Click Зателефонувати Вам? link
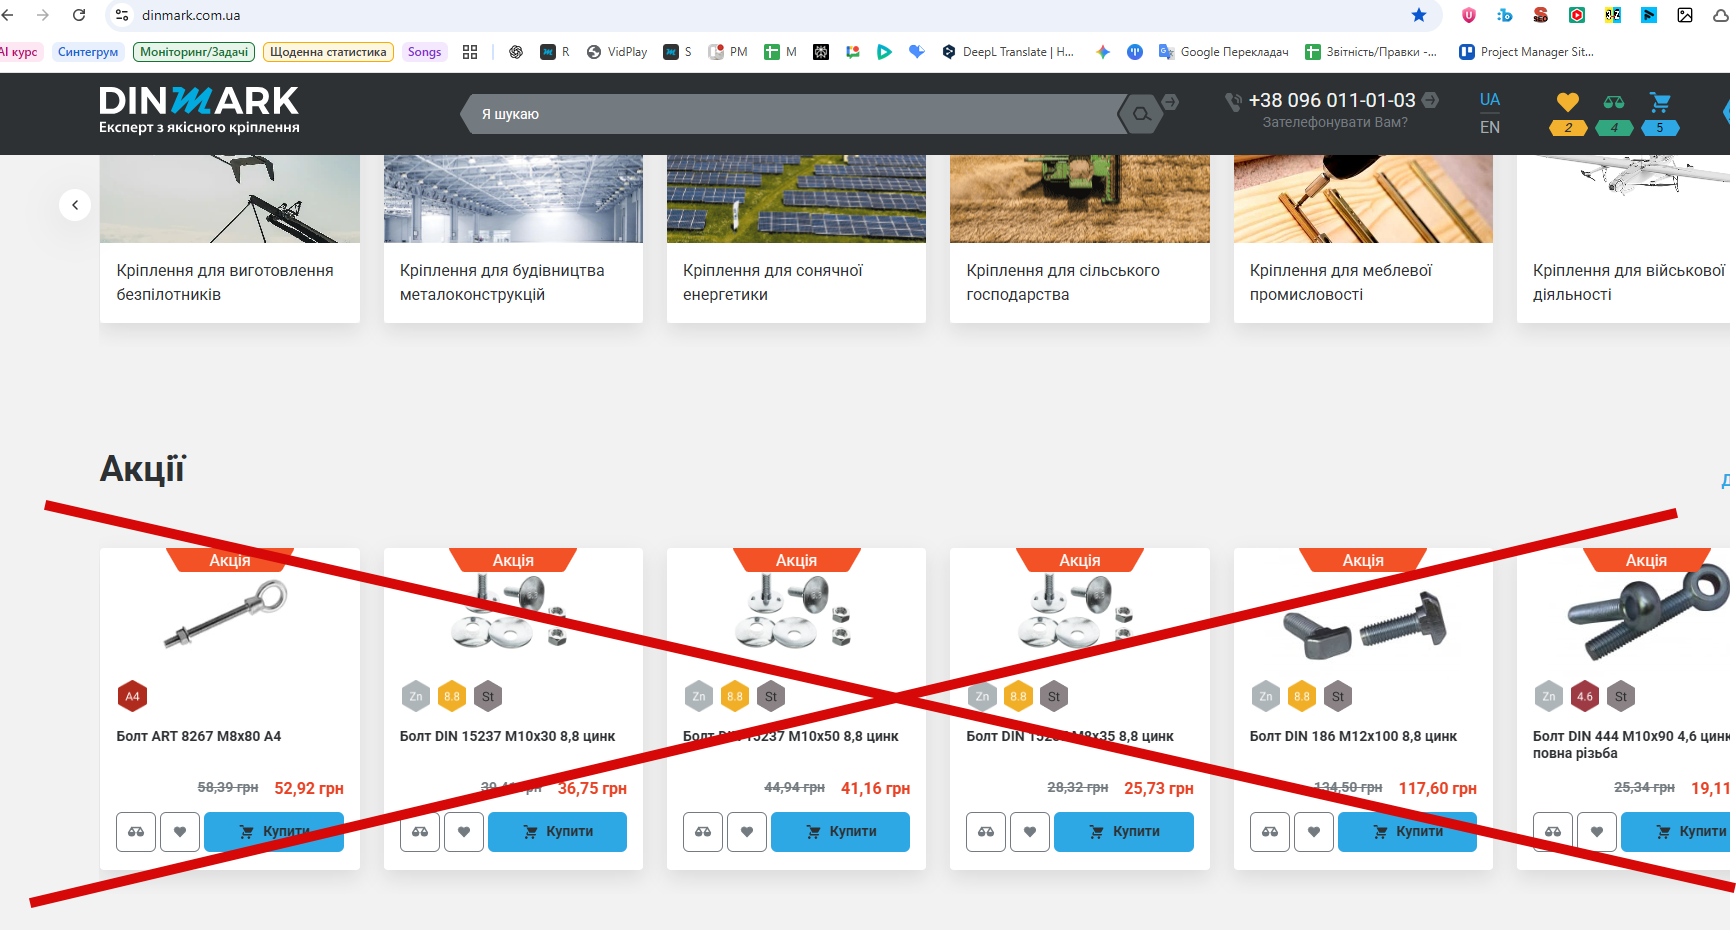The width and height of the screenshot is (1736, 930). click(x=1335, y=122)
